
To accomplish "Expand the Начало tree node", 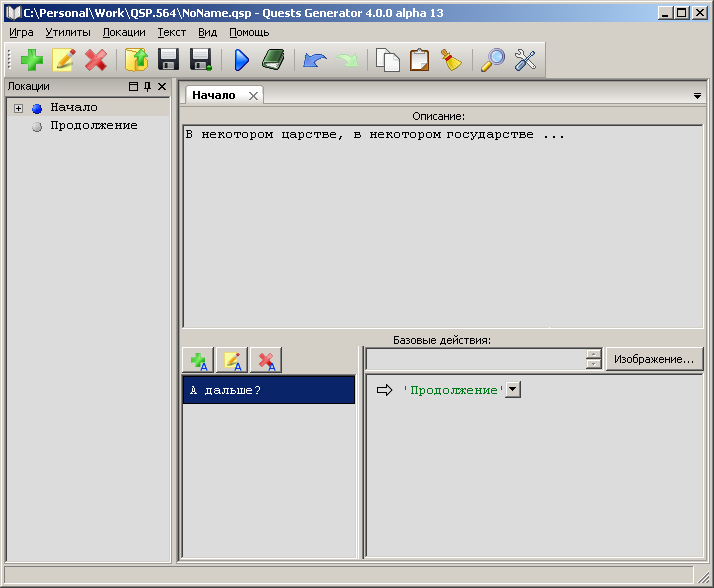I will pos(18,108).
